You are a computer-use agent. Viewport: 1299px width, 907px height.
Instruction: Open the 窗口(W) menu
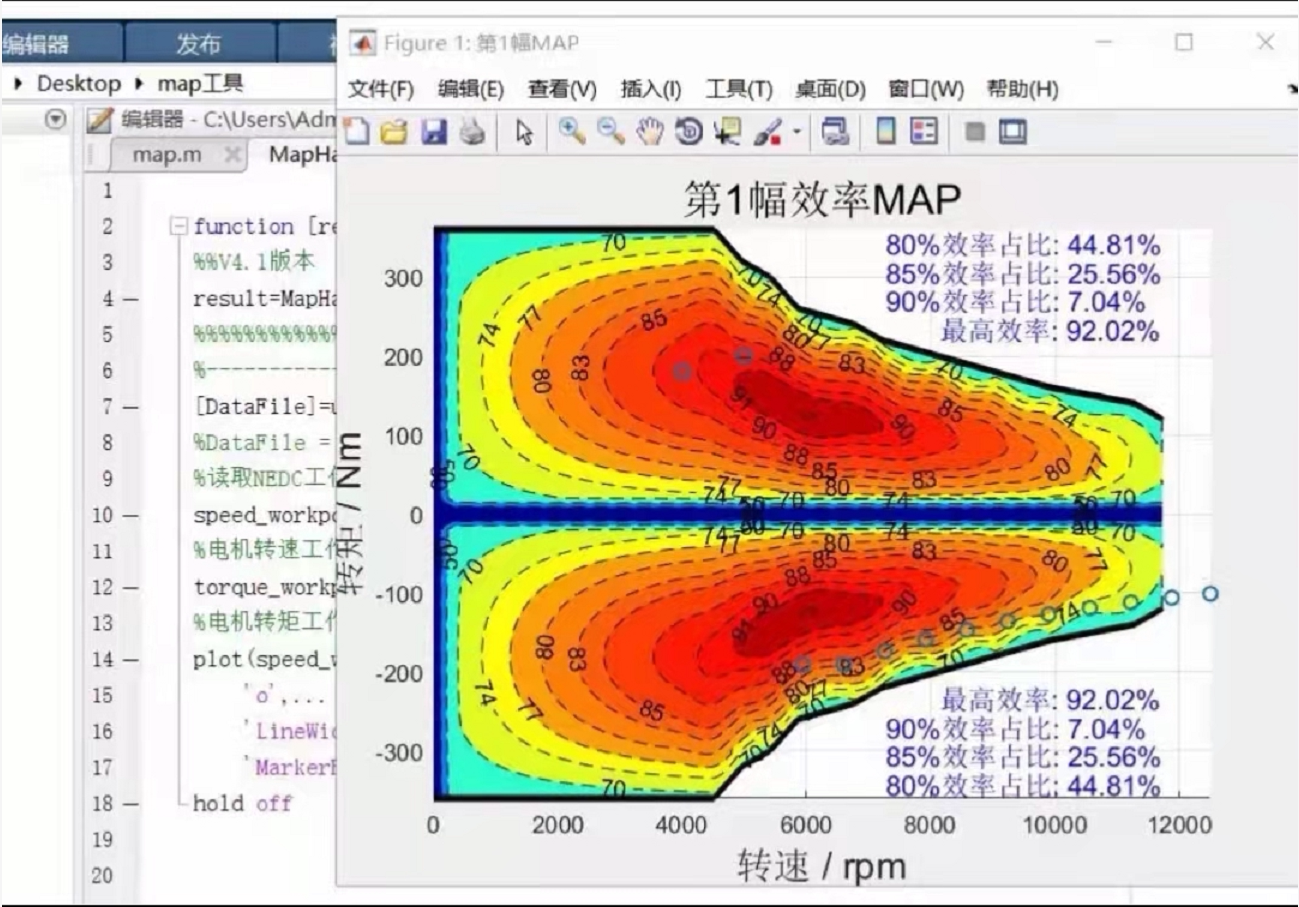pyautogui.click(x=925, y=90)
